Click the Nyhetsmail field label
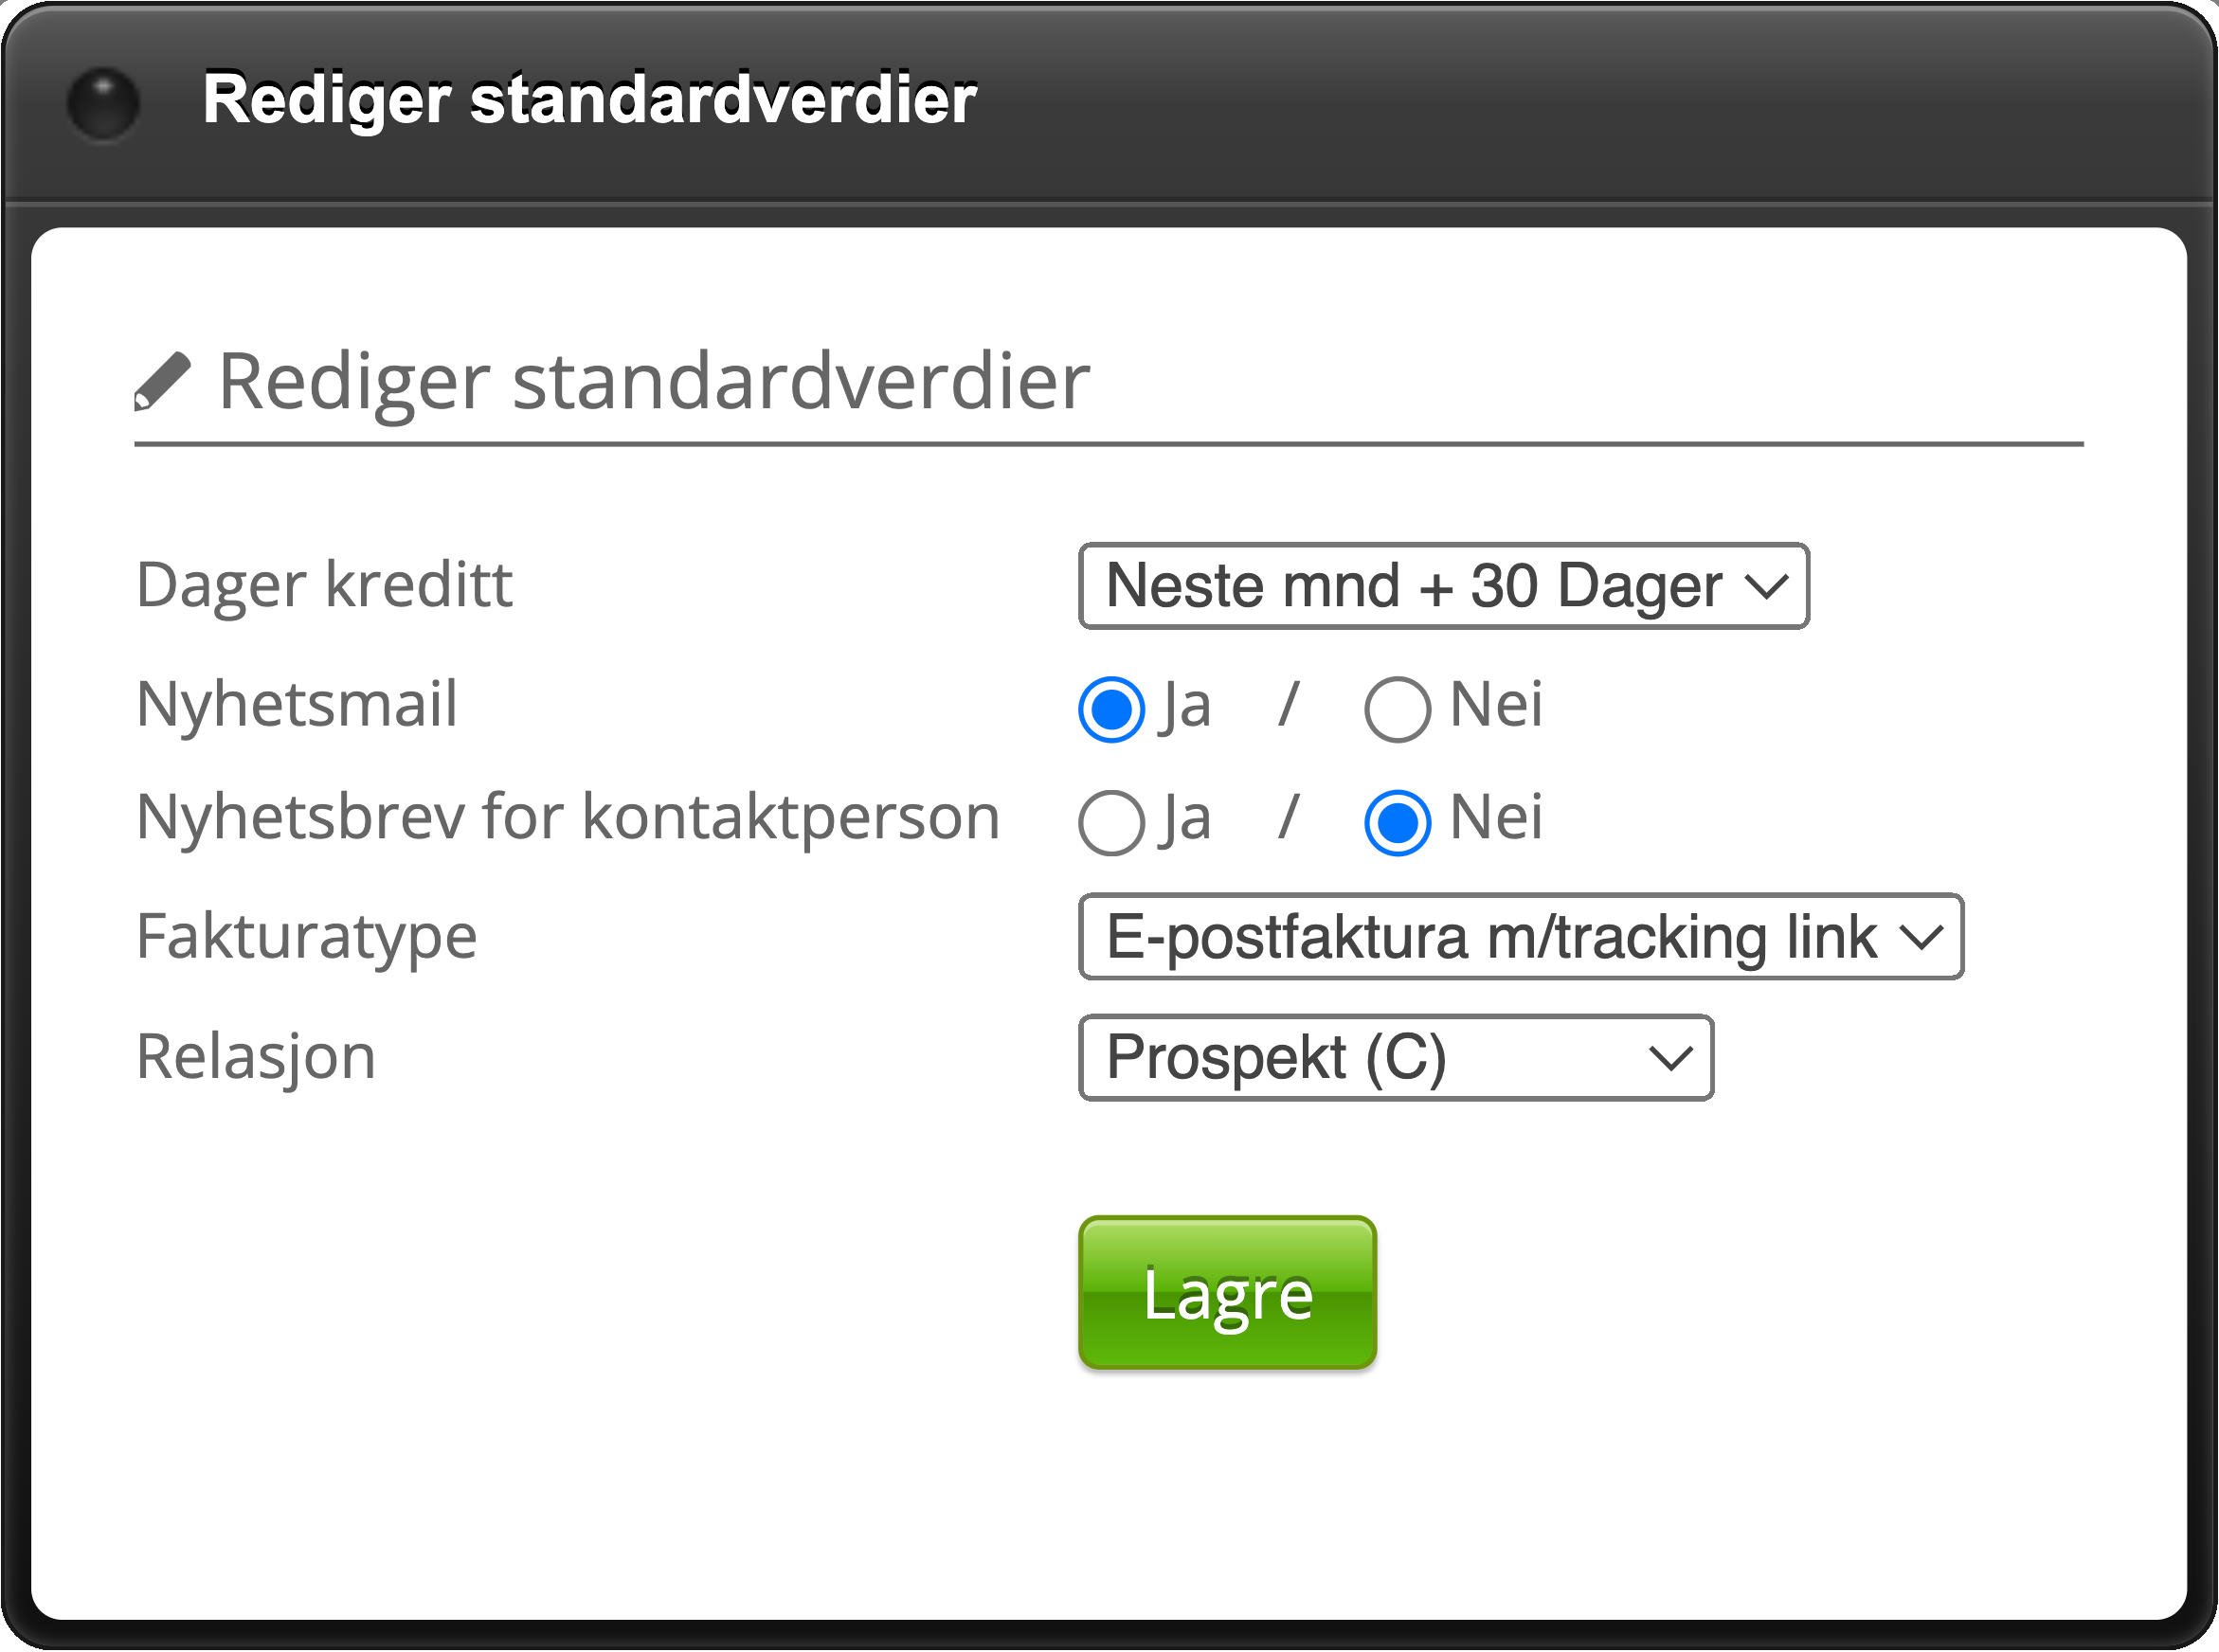The height and width of the screenshot is (1652, 2219). (297, 704)
